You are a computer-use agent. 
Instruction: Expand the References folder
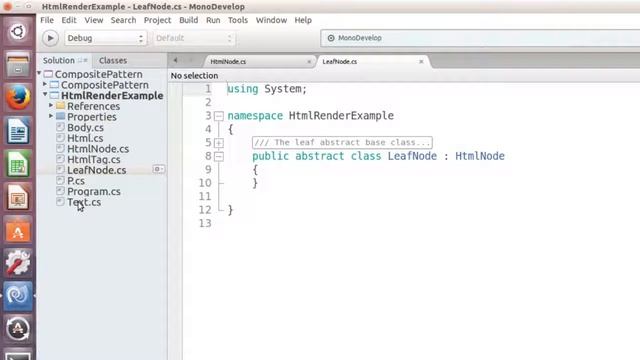point(51,105)
